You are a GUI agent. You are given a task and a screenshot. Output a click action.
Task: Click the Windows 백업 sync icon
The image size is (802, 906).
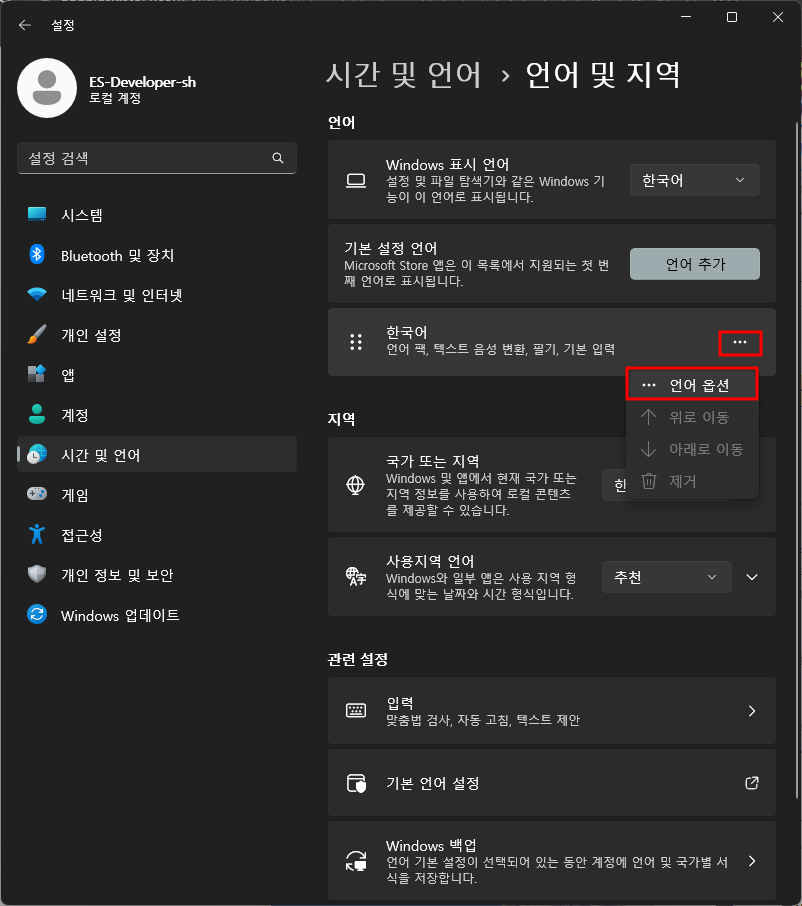click(356, 861)
